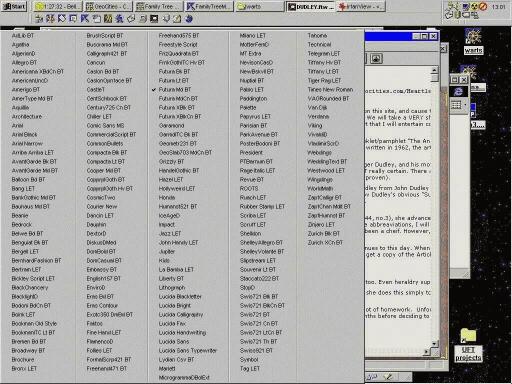This screenshot has width=512, height=384.
Task: Choose the Papyrus LET font
Action: click(x=255, y=116)
